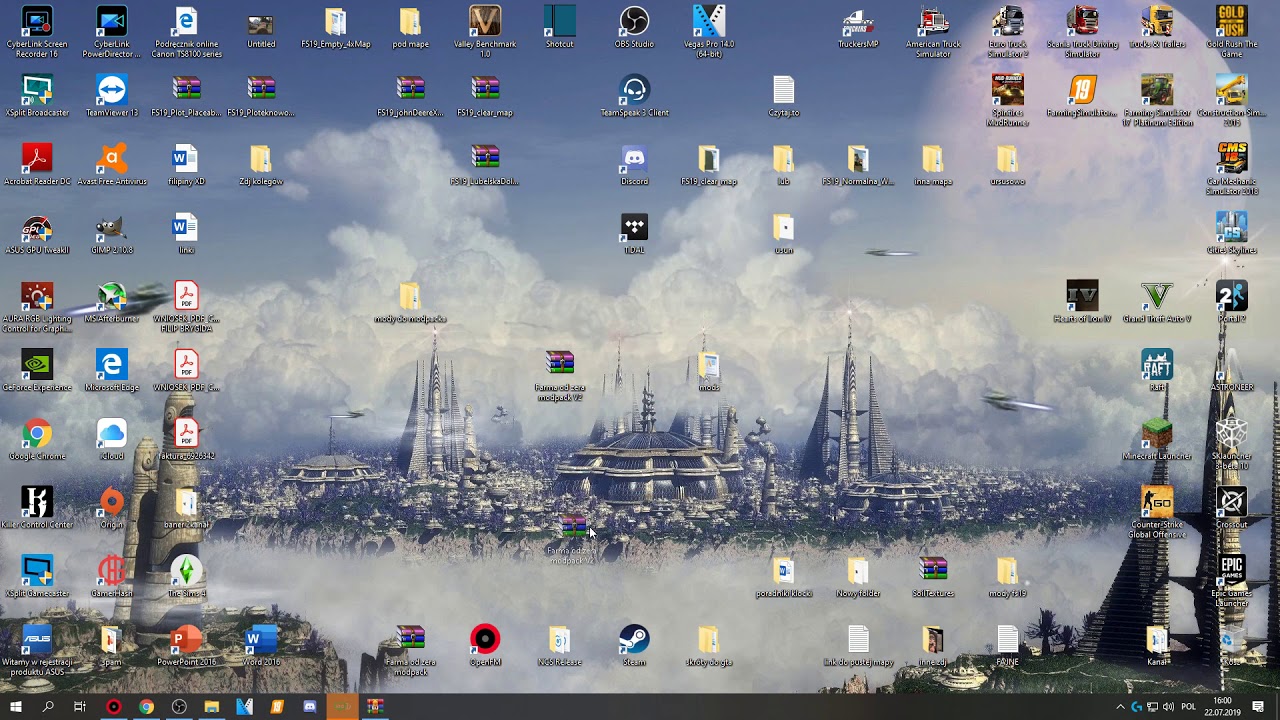The image size is (1280, 720).
Task: Open the Windows Start menu
Action: point(15,707)
